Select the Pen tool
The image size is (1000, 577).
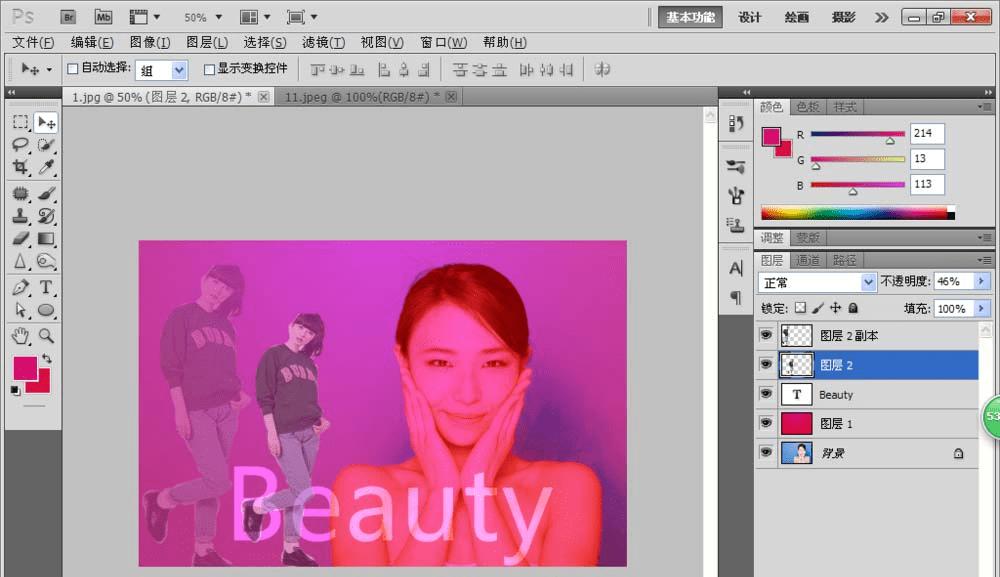[x=20, y=288]
